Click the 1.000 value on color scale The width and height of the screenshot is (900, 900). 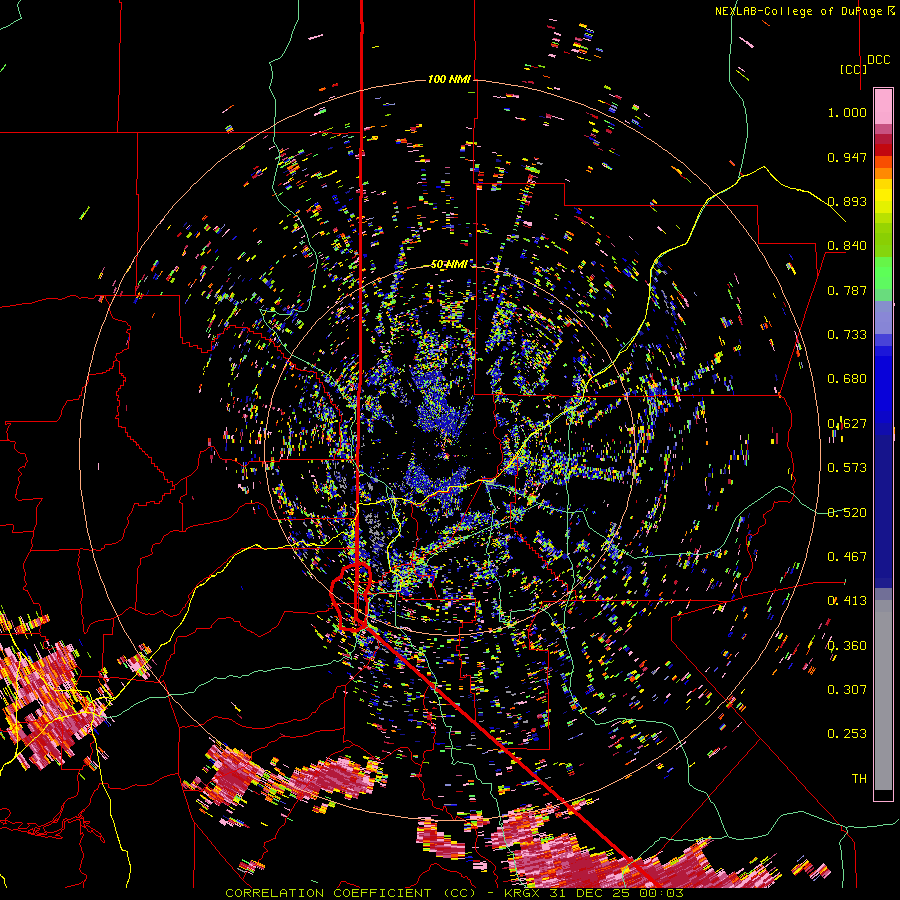pyautogui.click(x=847, y=112)
